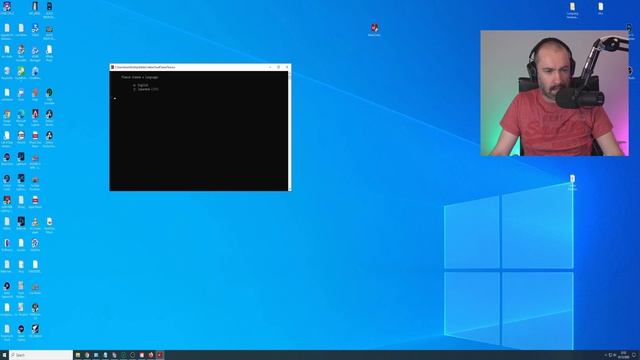640x360 pixels.
Task: Open the Windows Start menu
Action: coord(4,355)
